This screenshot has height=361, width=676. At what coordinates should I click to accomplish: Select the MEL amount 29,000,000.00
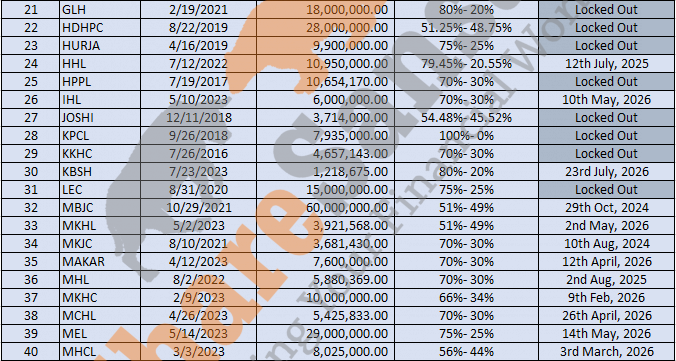[x=325, y=334]
